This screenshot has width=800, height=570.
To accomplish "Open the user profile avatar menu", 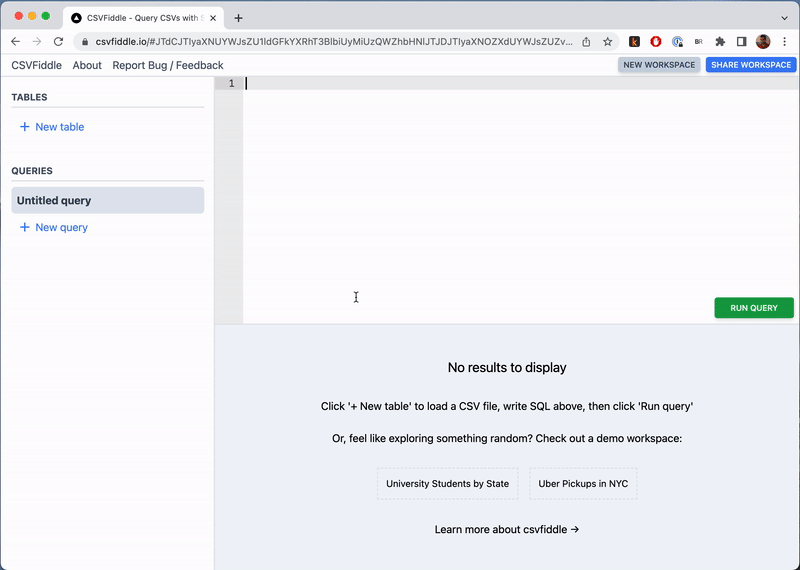I will coord(763,42).
